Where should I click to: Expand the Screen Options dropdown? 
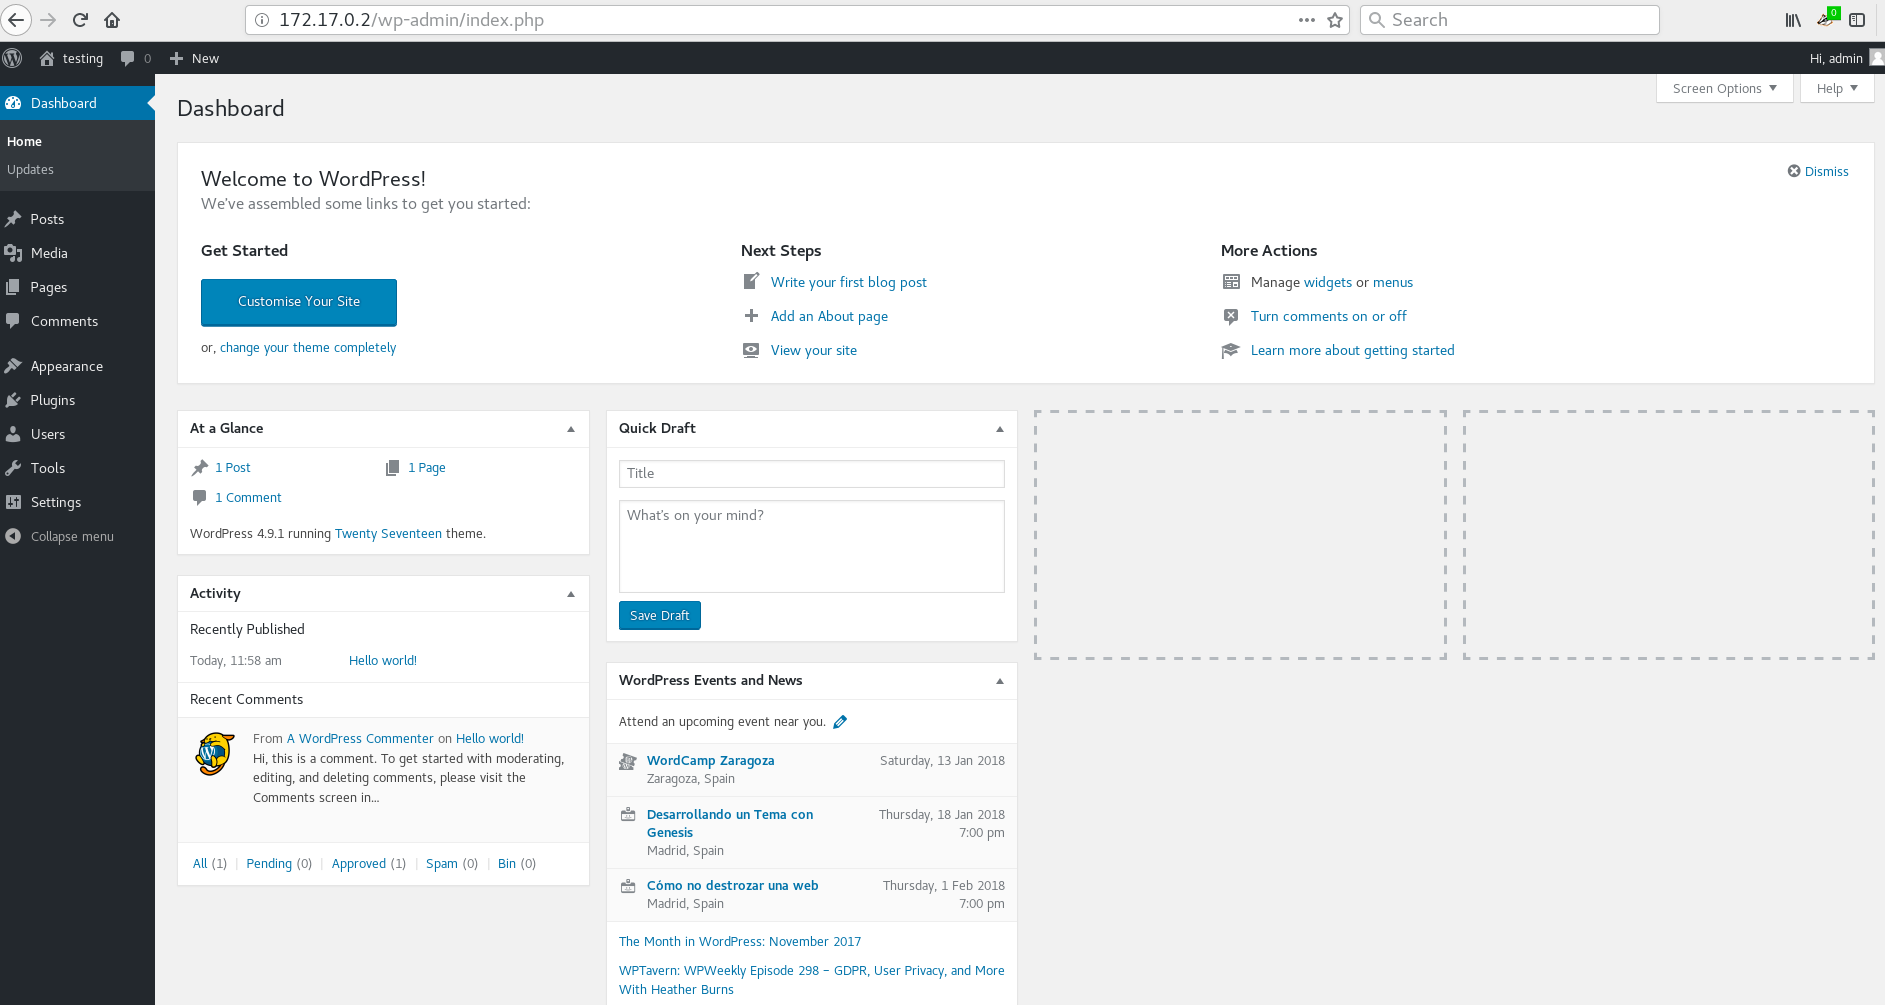(1724, 88)
